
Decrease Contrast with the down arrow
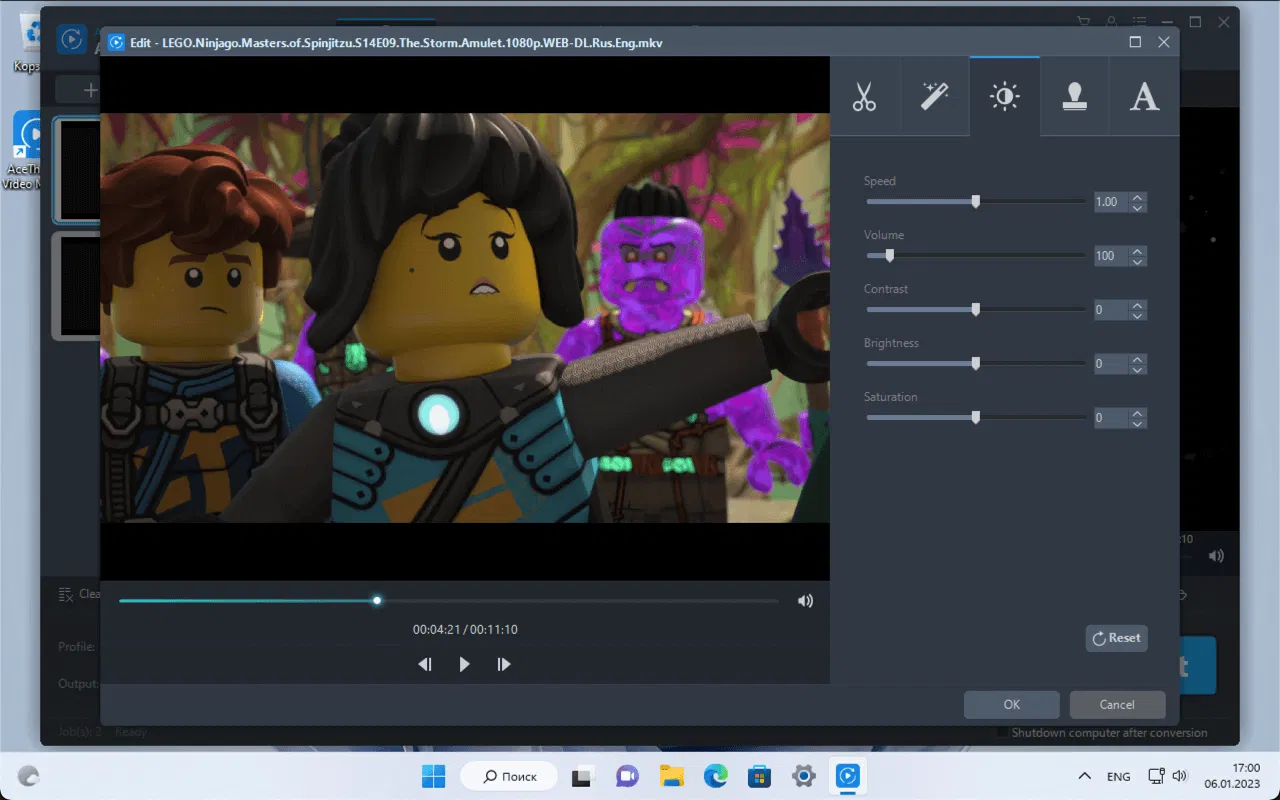[1137, 315]
